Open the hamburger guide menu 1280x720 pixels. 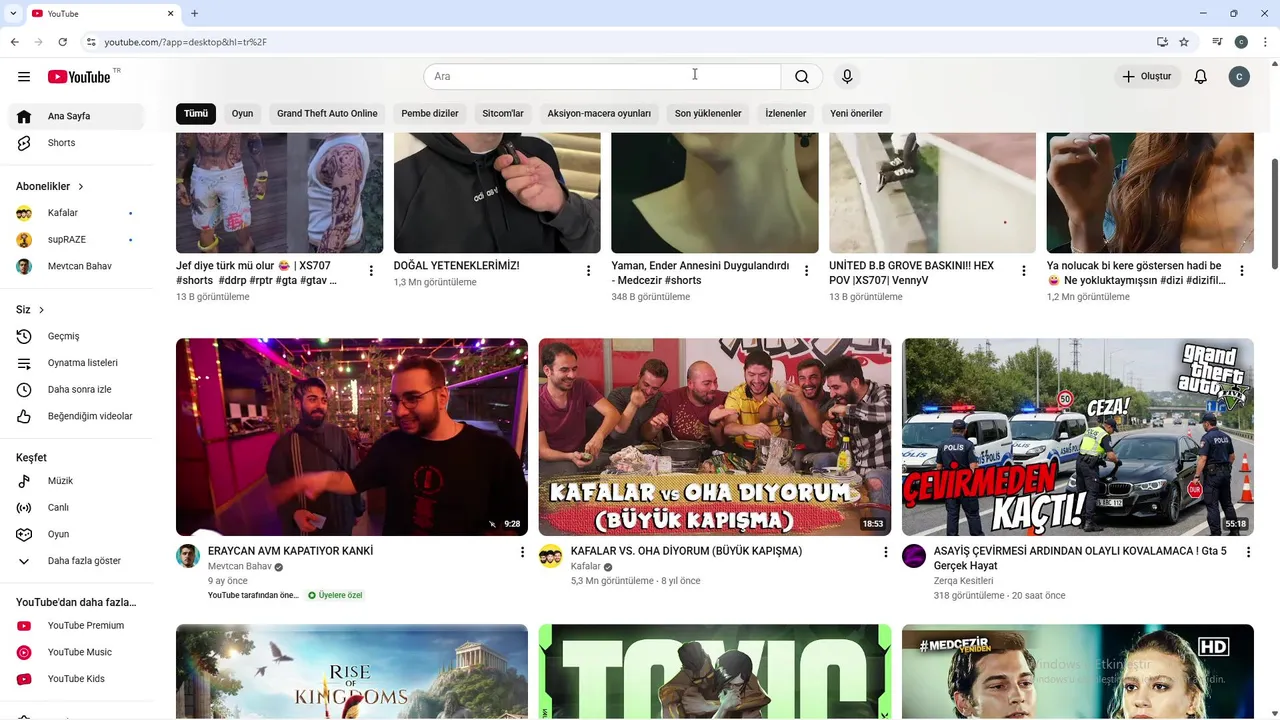(x=24, y=77)
